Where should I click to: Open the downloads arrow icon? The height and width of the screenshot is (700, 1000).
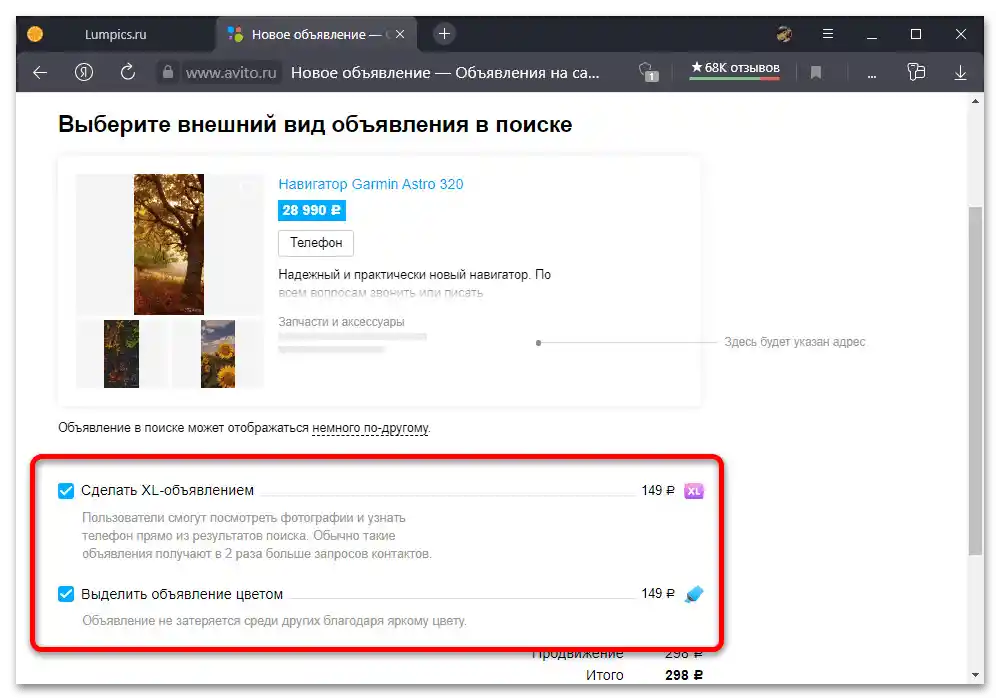click(x=960, y=73)
